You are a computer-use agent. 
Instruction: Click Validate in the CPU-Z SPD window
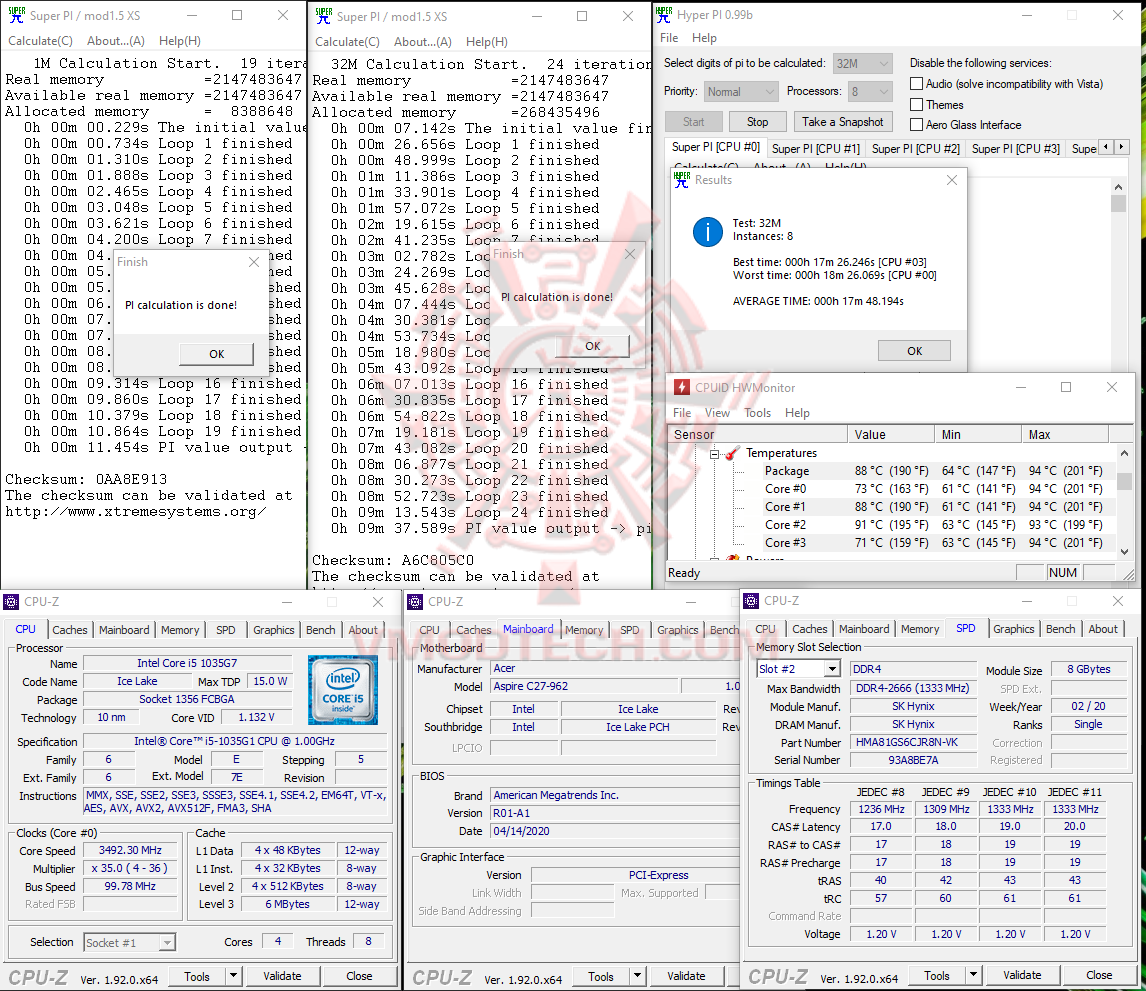click(x=1022, y=975)
